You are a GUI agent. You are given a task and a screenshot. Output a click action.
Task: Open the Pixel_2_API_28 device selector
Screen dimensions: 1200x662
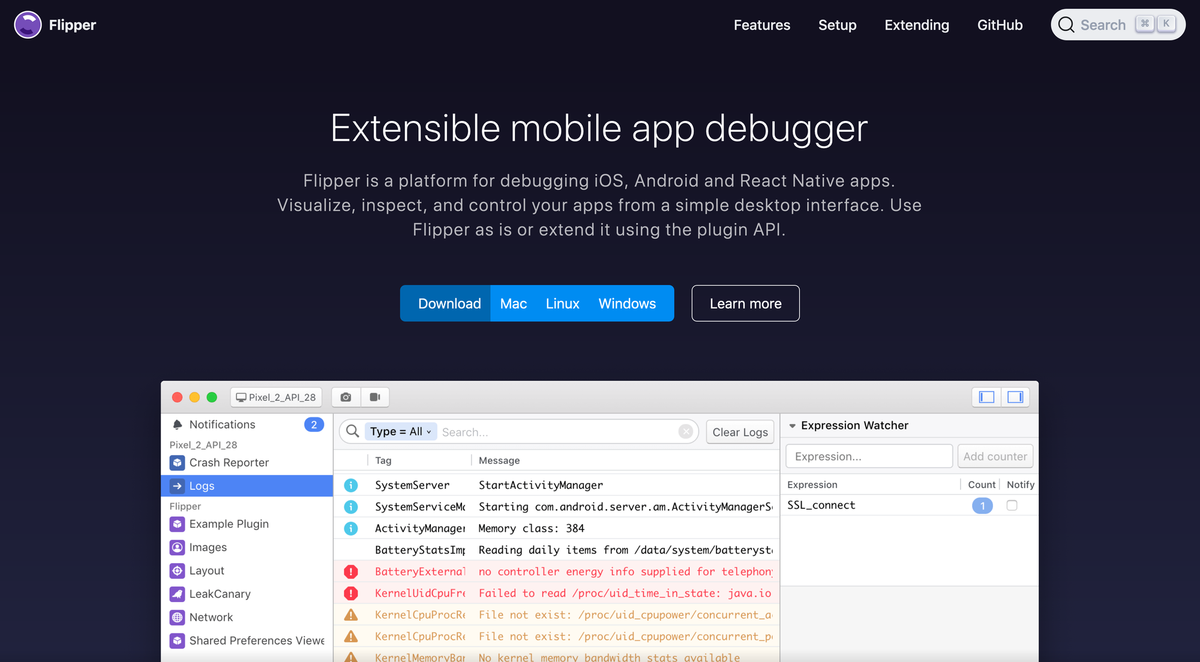coord(276,397)
